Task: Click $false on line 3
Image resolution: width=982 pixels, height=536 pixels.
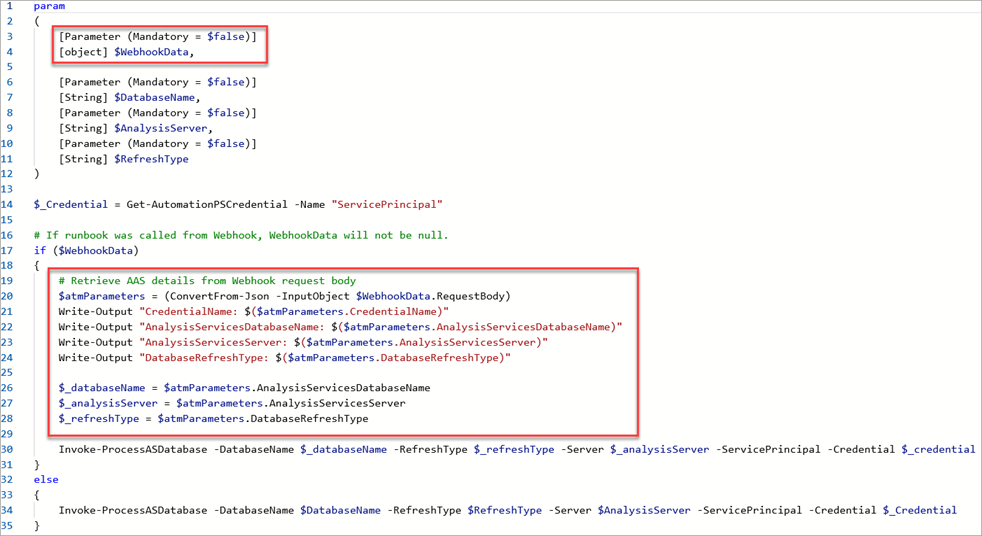Action: tap(226, 36)
